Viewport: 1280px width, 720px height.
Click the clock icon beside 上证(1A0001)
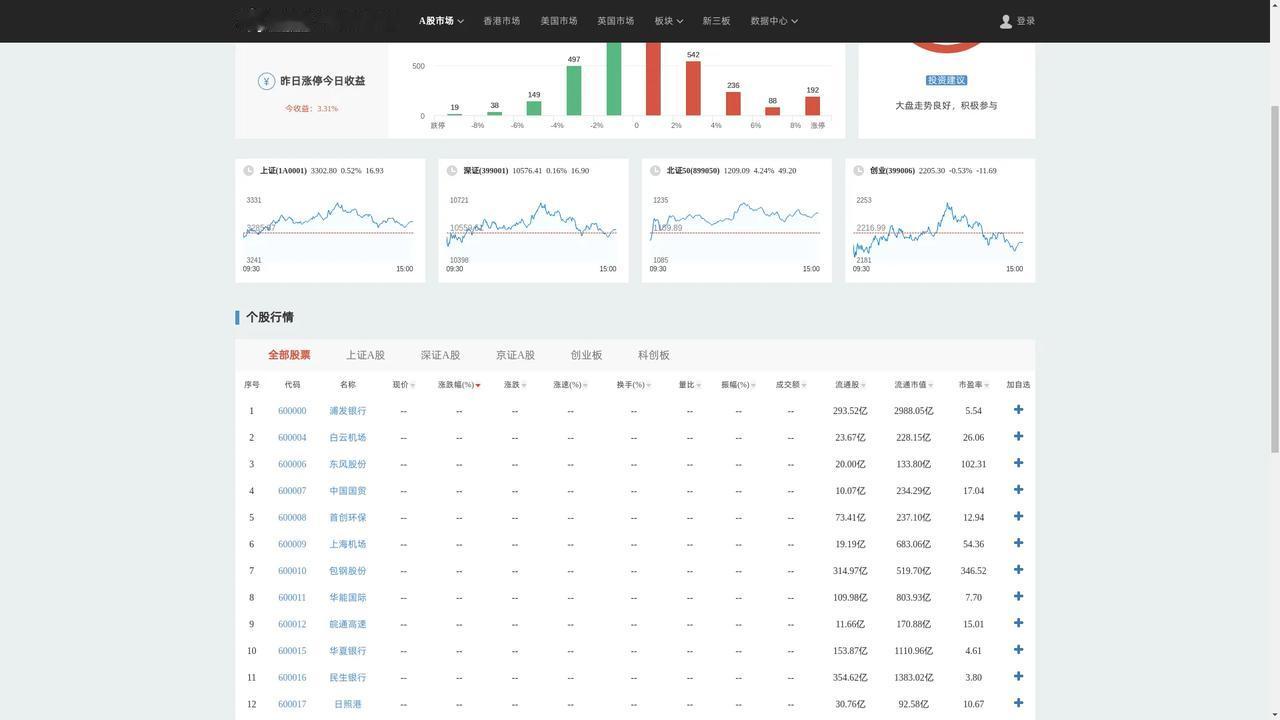click(249, 171)
